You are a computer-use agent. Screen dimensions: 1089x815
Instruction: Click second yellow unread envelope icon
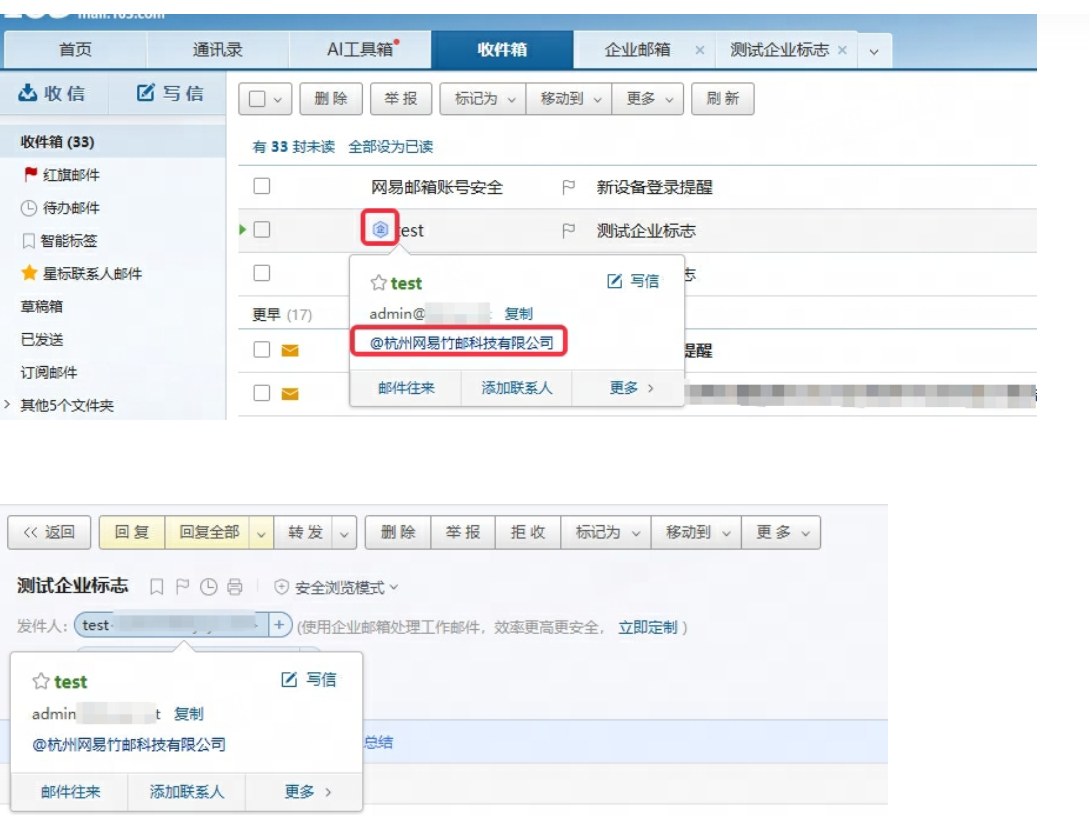point(290,394)
